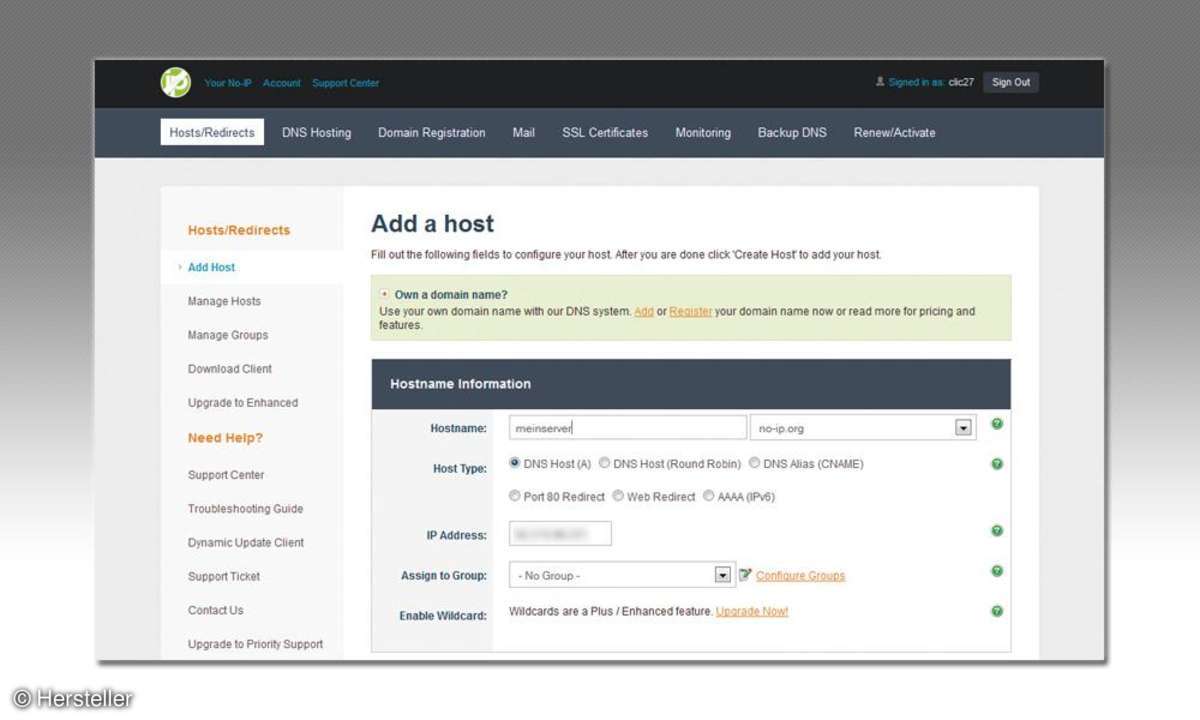
Task: Select Port 80 Redirect radio button
Action: [515, 496]
